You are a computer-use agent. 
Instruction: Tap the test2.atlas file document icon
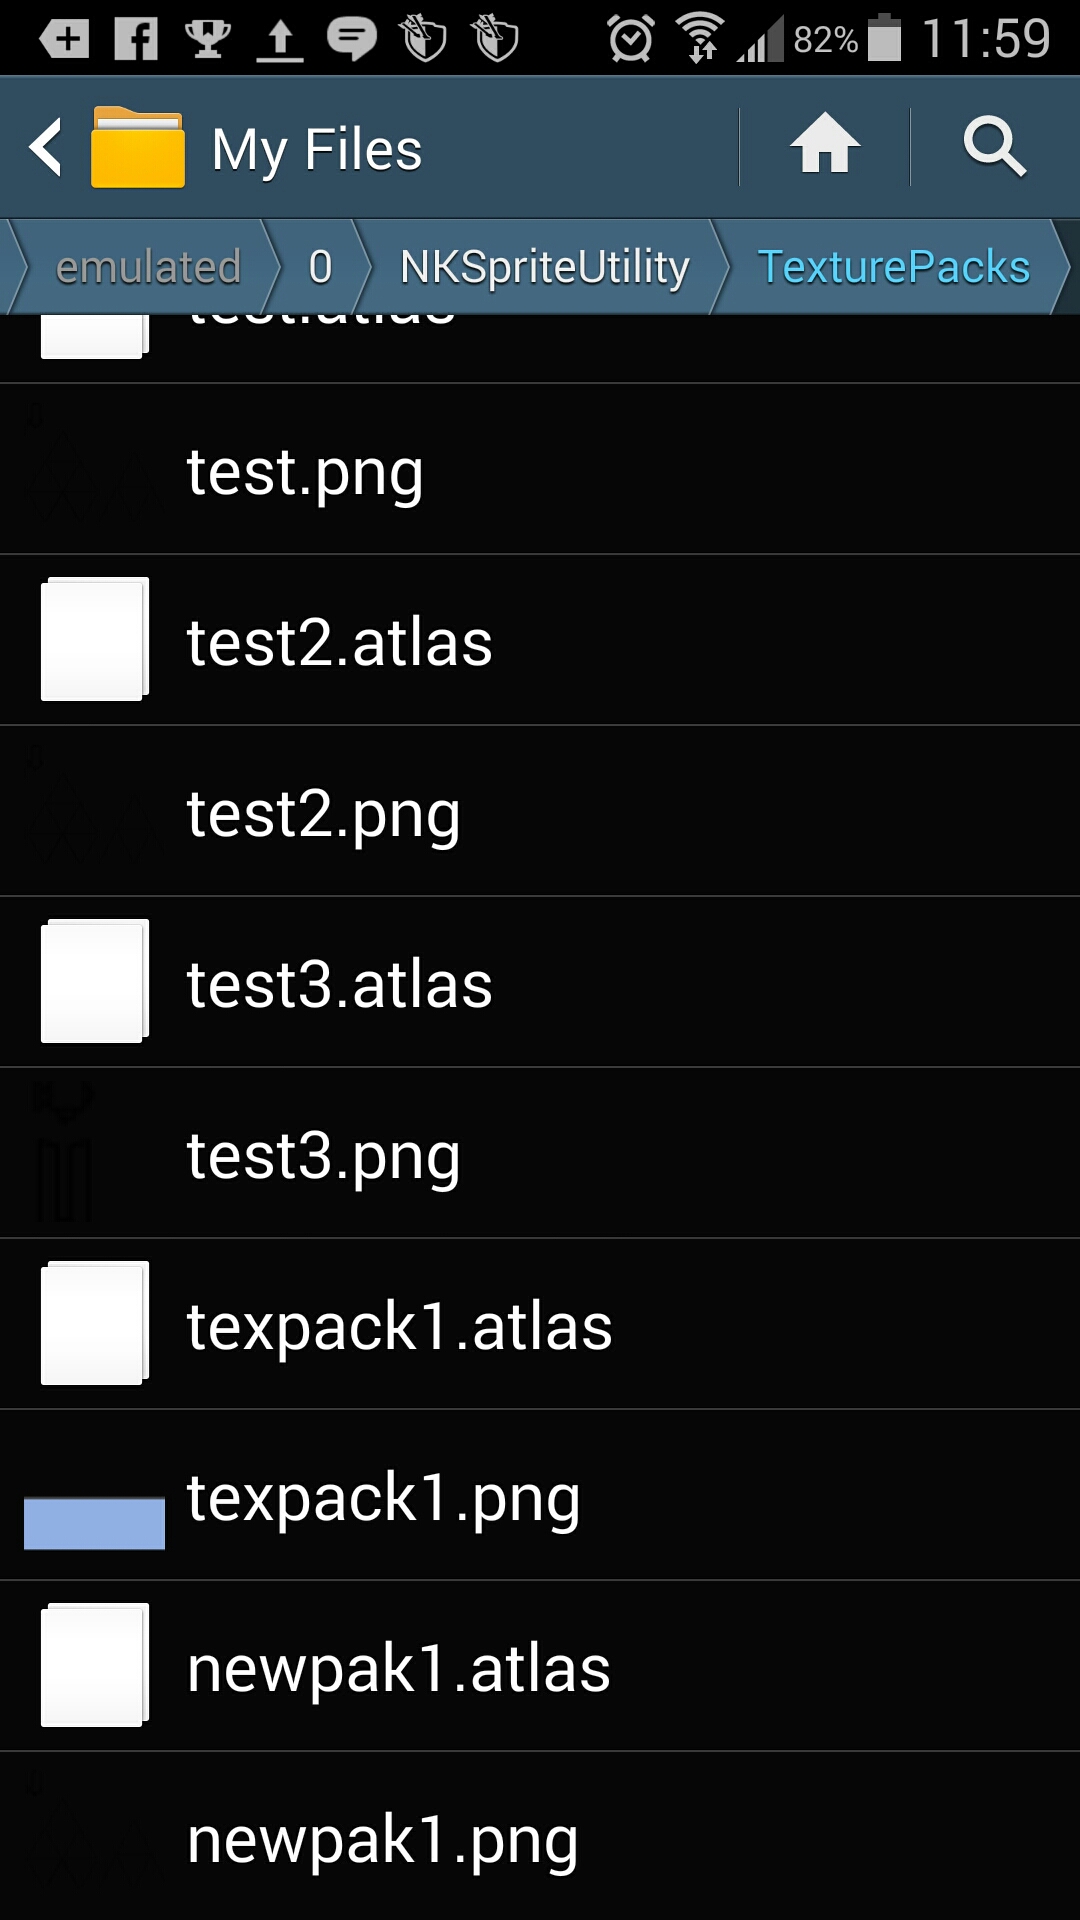tap(94, 640)
